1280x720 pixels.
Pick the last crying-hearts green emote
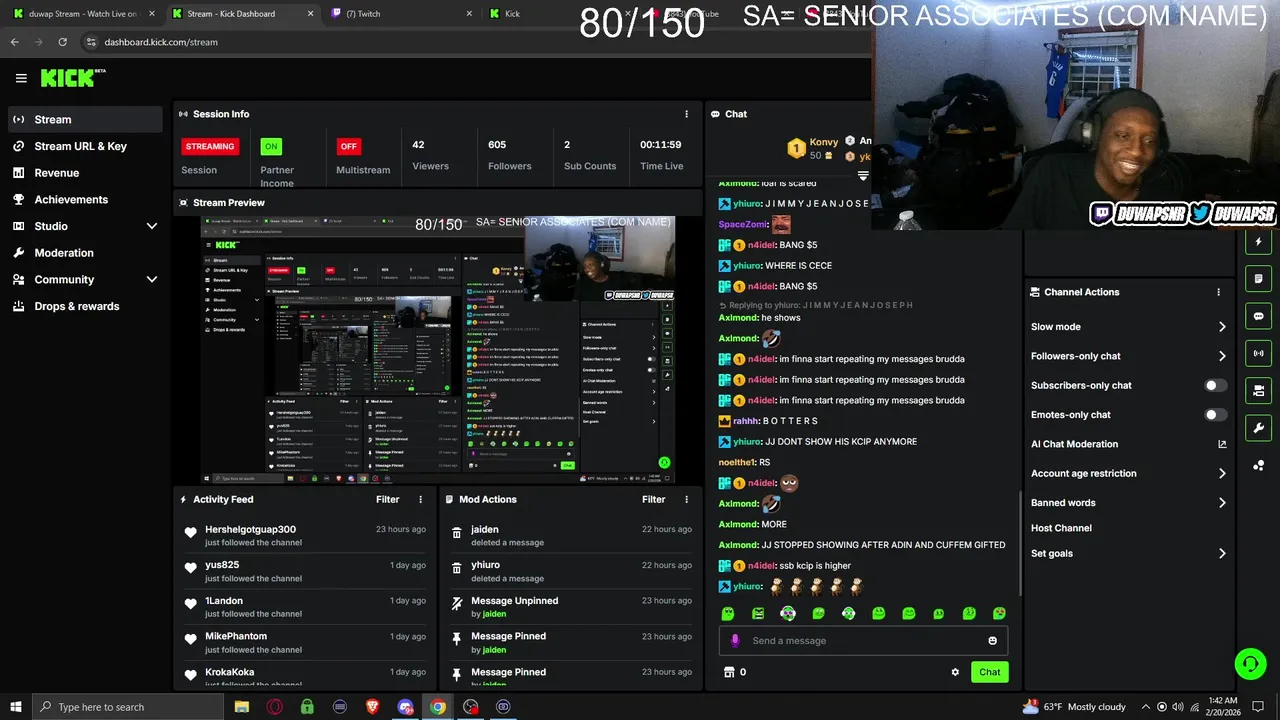(999, 613)
